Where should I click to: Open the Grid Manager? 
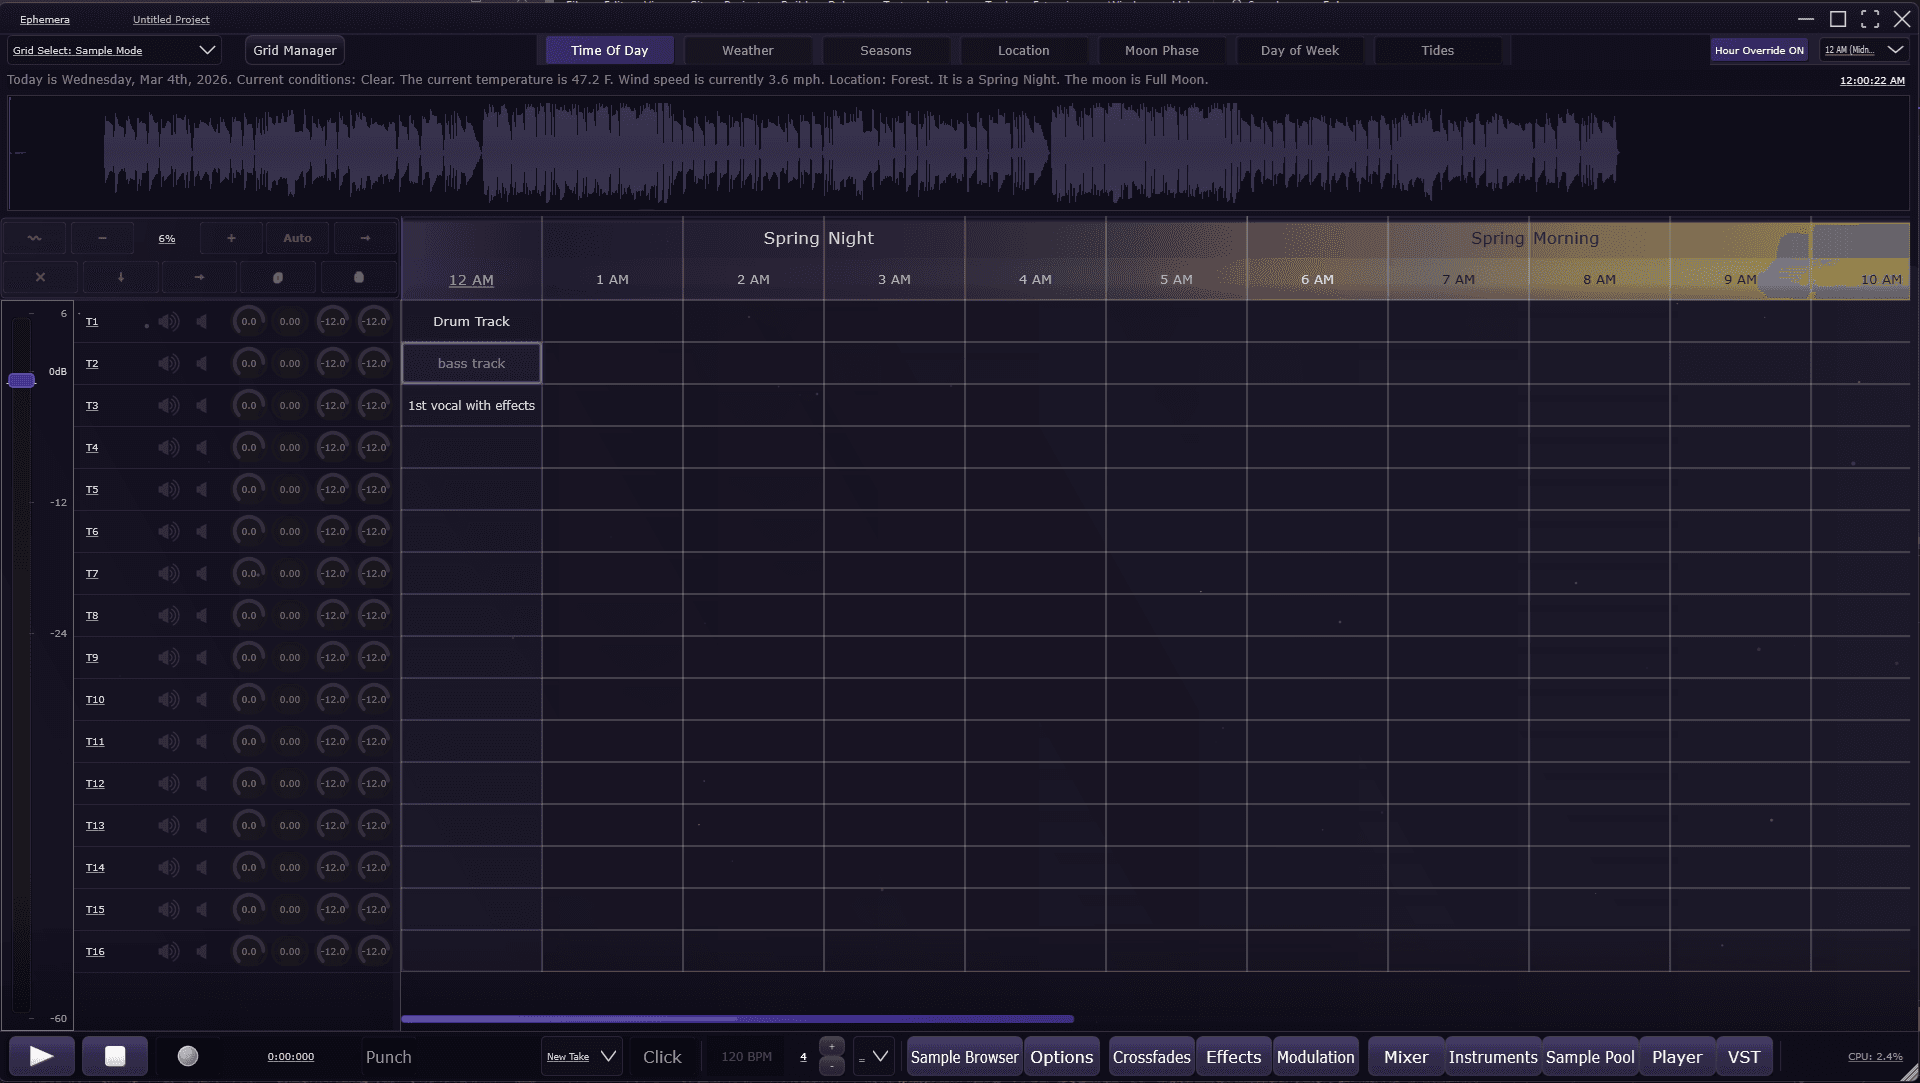tap(294, 50)
